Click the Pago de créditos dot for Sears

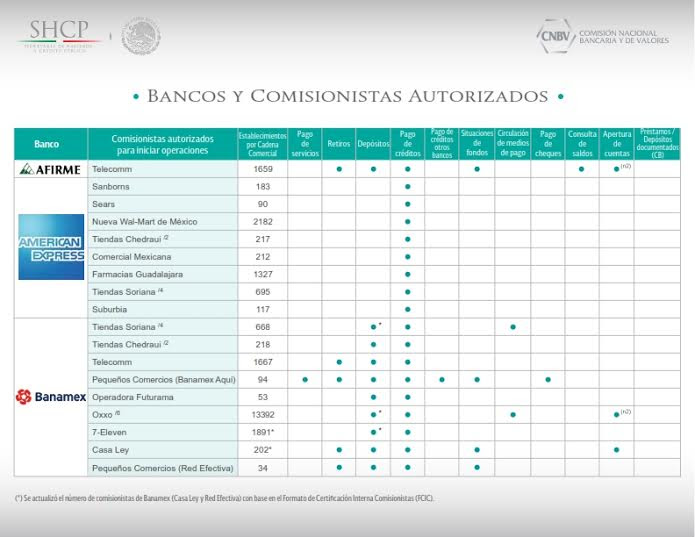point(408,204)
